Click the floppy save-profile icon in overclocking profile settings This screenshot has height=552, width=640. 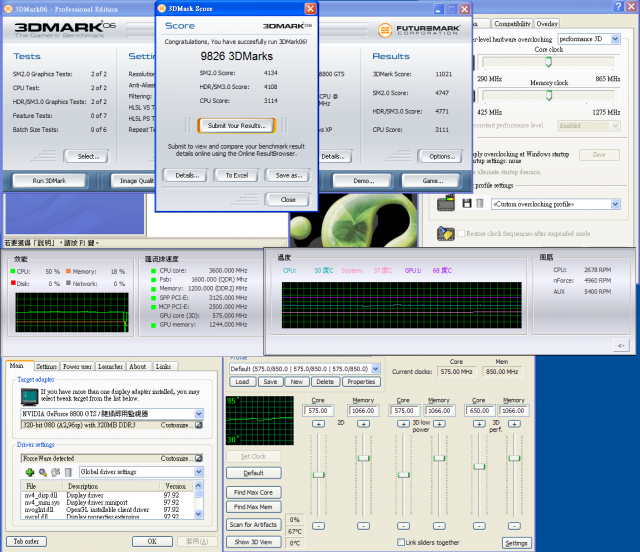pos(467,203)
